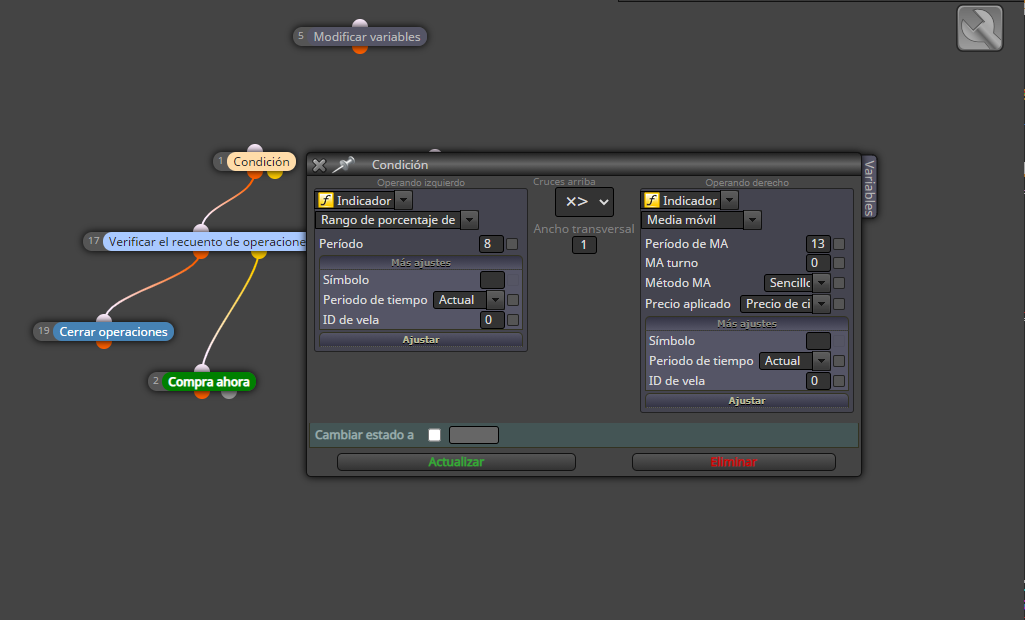Image resolution: width=1025 pixels, height=620 pixels.
Task: Toggle left operand Periodo de tiempo checkbox
Action: point(513,300)
